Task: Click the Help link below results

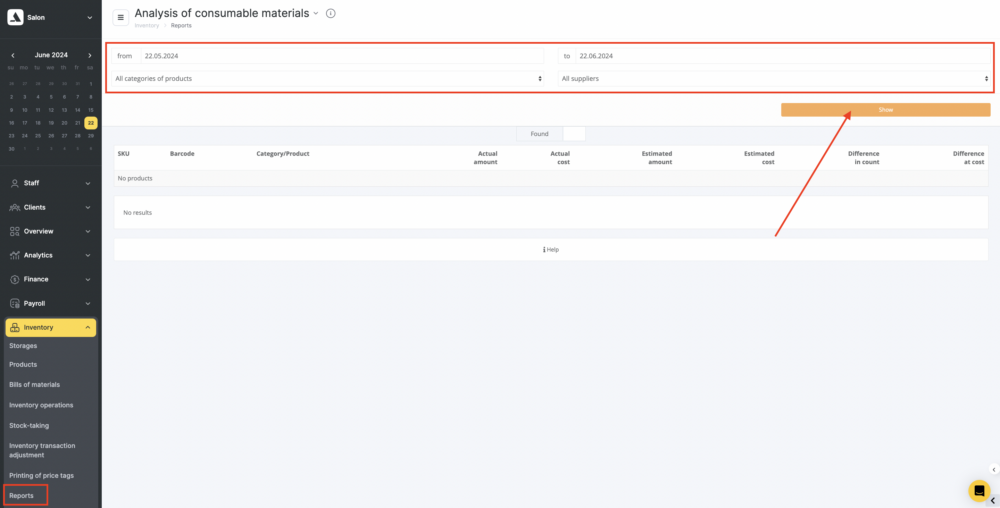Action: click(x=551, y=249)
